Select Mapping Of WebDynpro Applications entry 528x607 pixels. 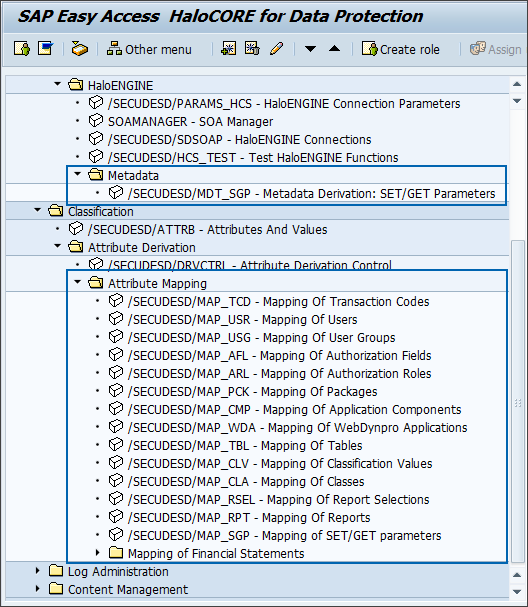coord(298,428)
